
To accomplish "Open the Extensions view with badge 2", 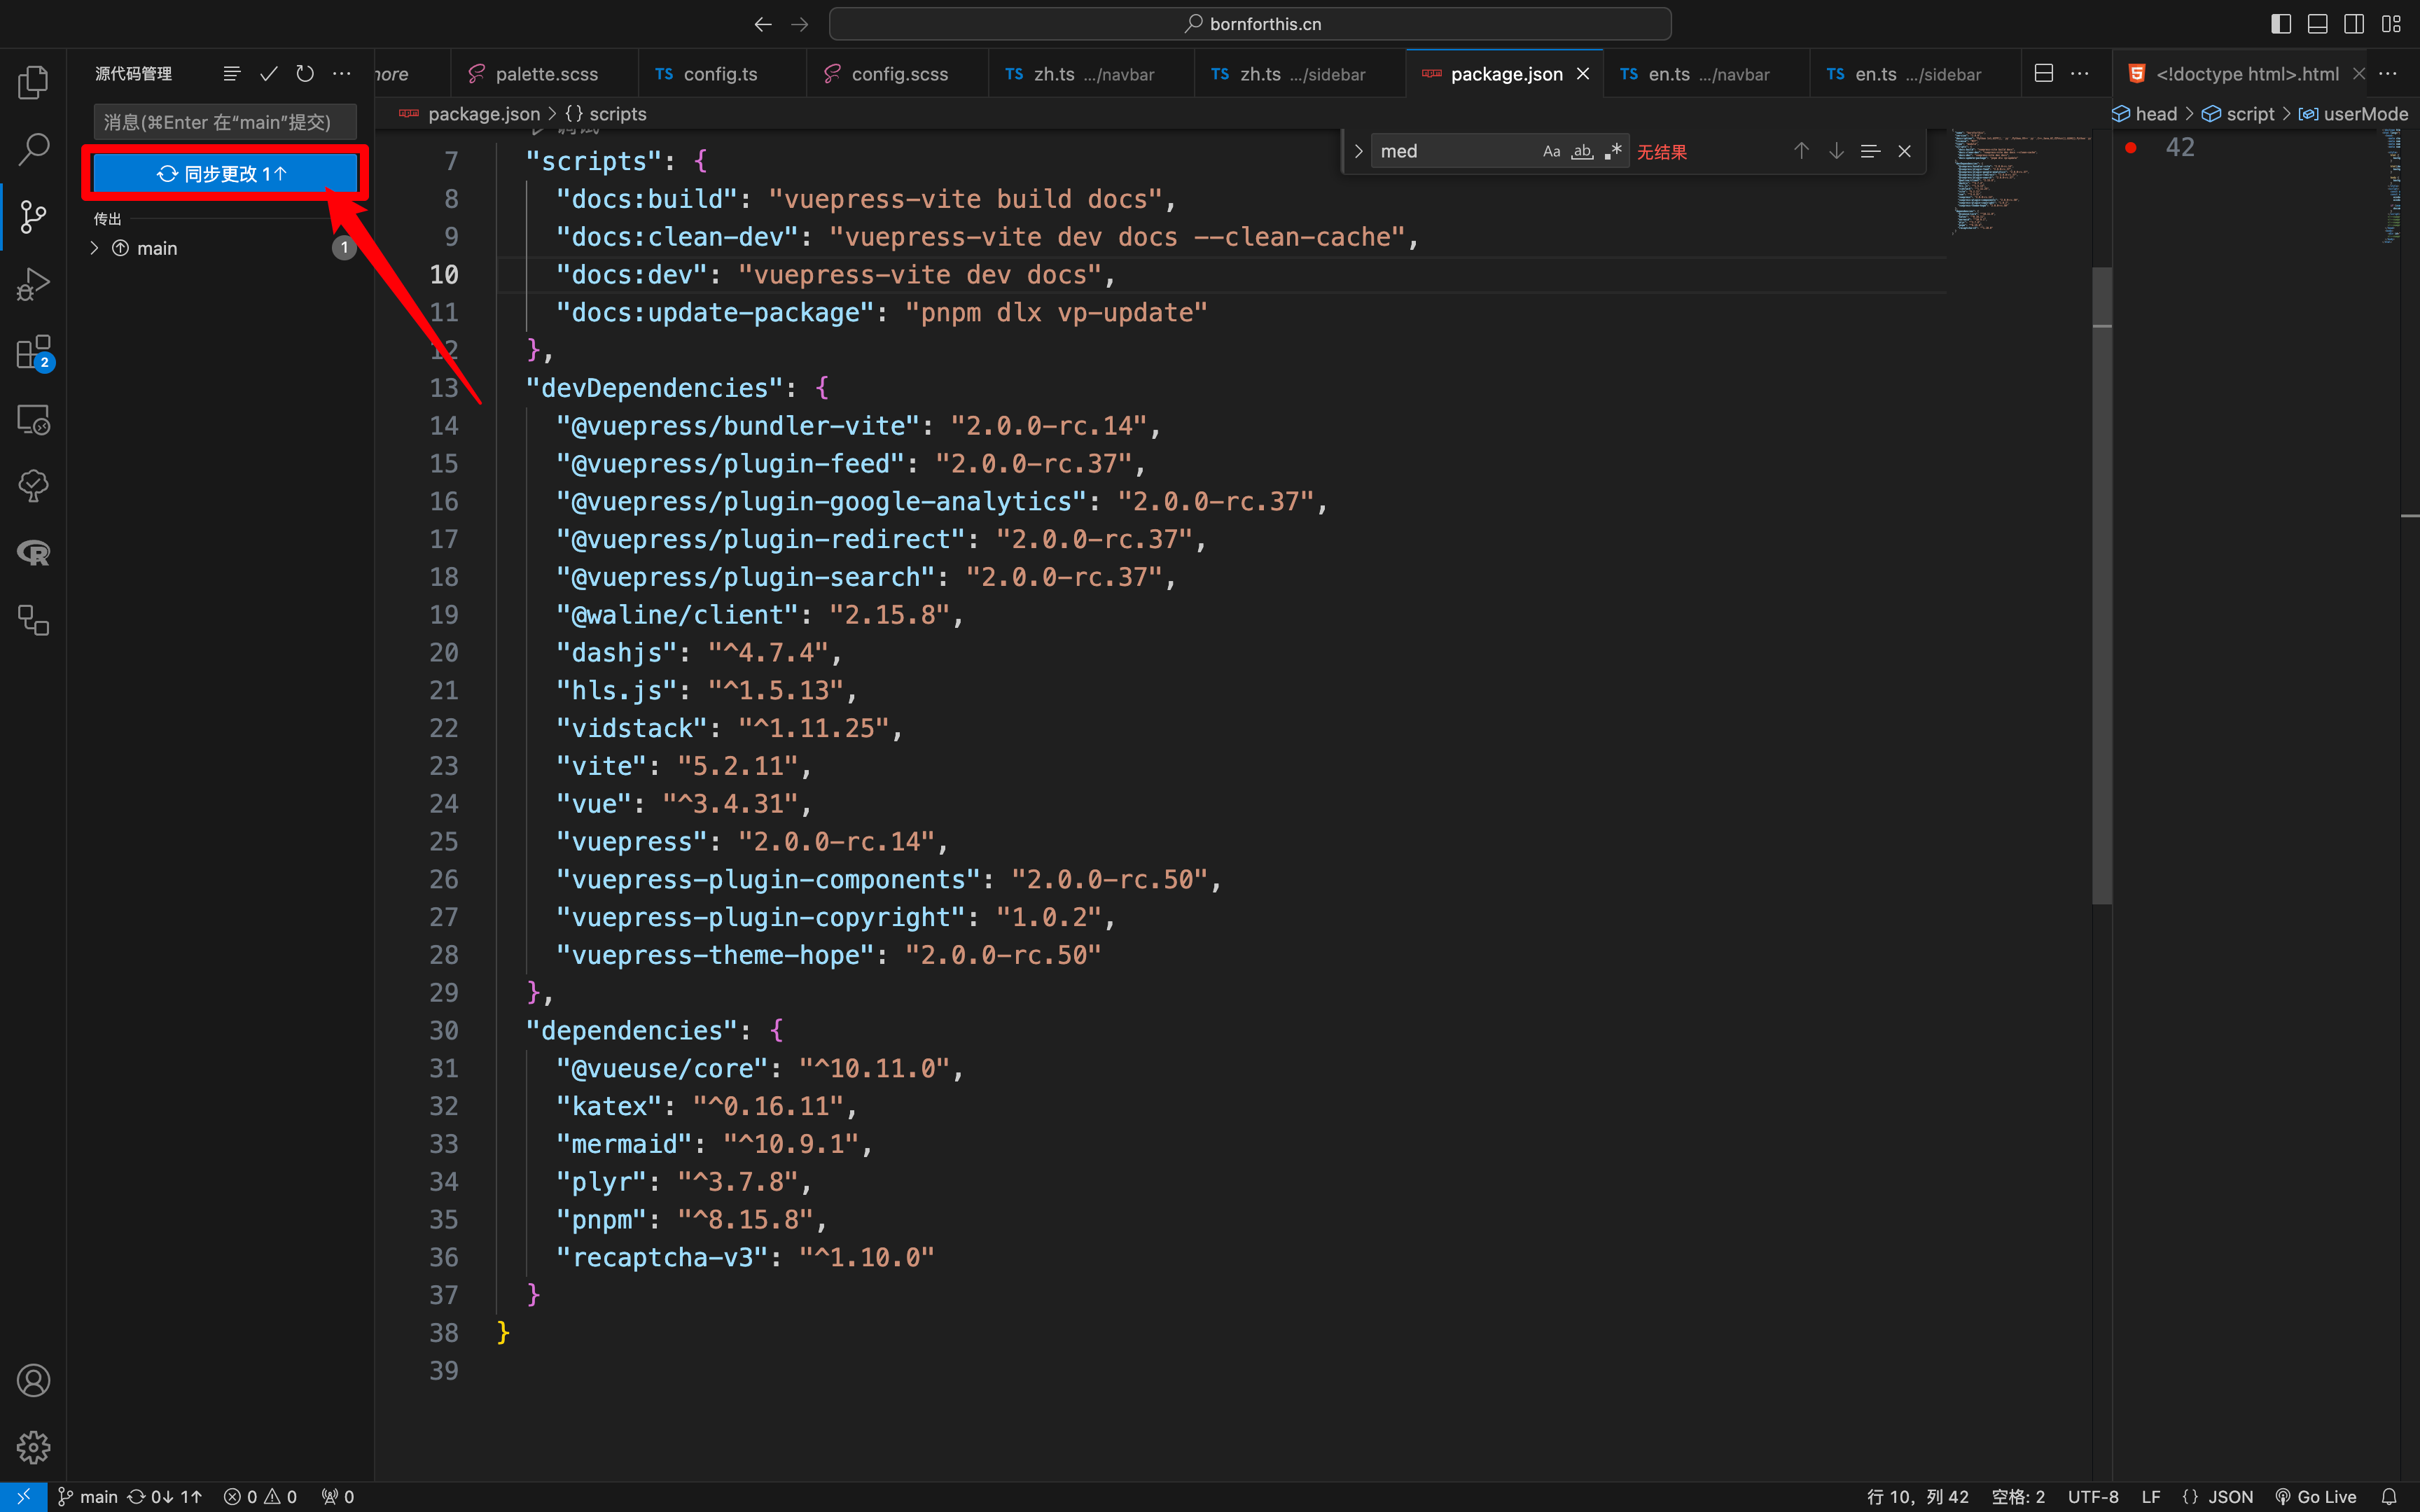I will tap(33, 352).
